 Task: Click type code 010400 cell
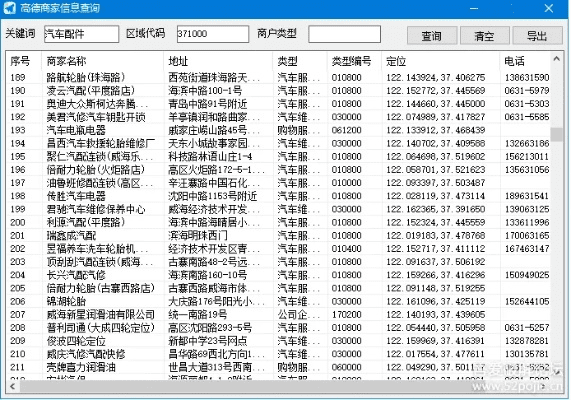point(346,248)
